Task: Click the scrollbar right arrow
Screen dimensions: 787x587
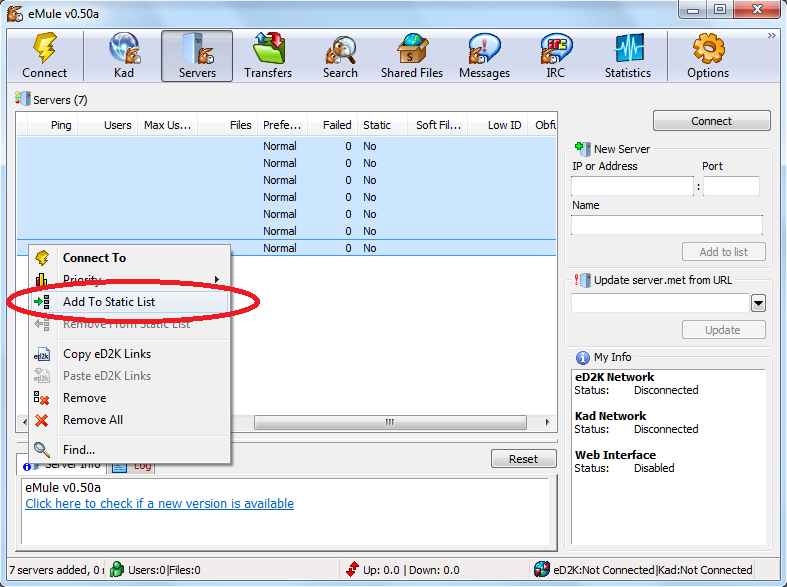Action: pos(548,422)
